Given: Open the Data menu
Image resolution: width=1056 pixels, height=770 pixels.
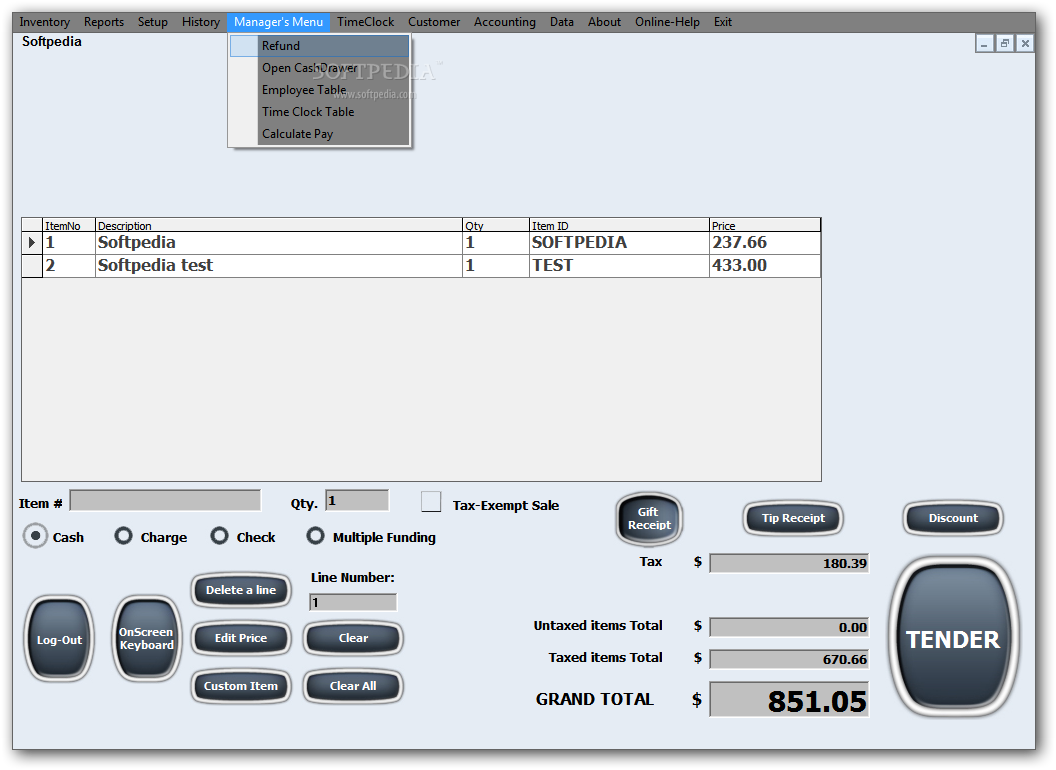Looking at the screenshot, I should (x=562, y=22).
